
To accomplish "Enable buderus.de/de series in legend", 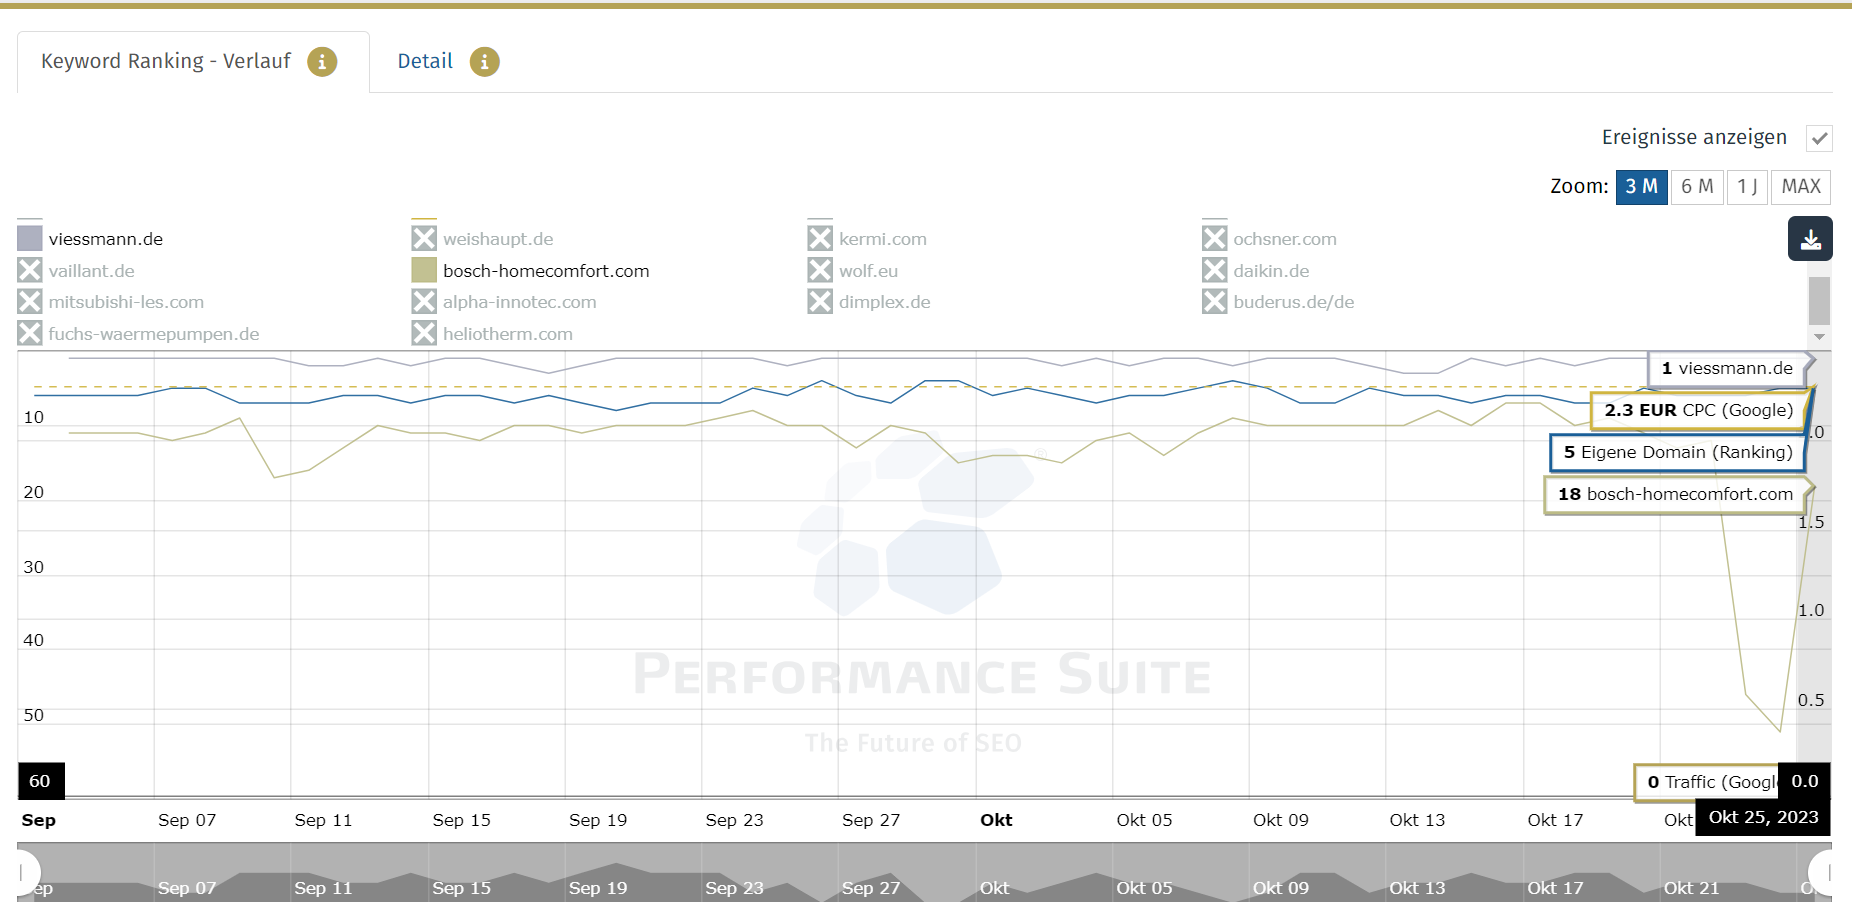I will coord(1215,301).
